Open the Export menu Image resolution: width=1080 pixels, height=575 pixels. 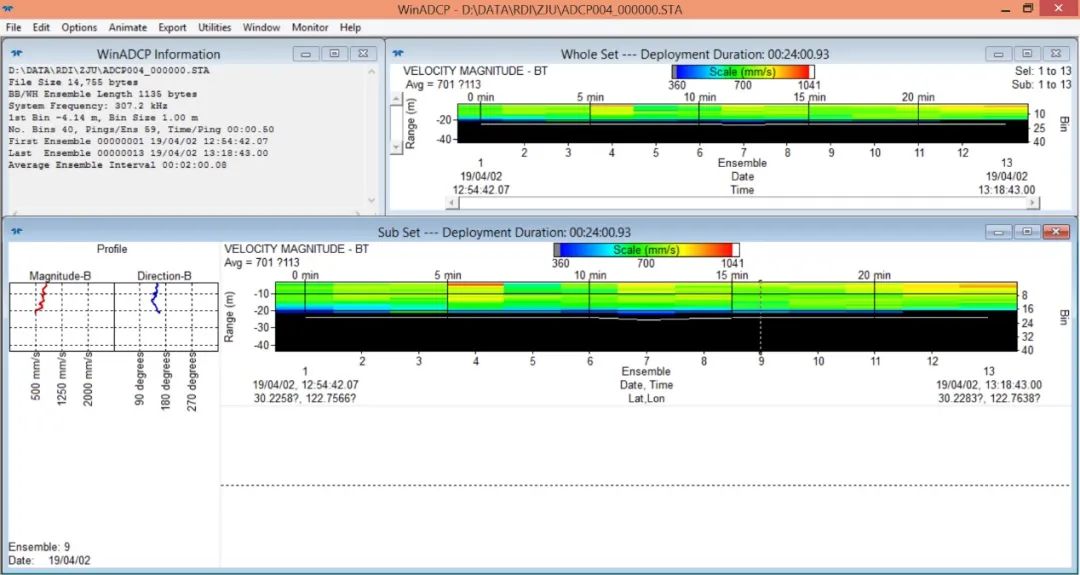click(172, 27)
